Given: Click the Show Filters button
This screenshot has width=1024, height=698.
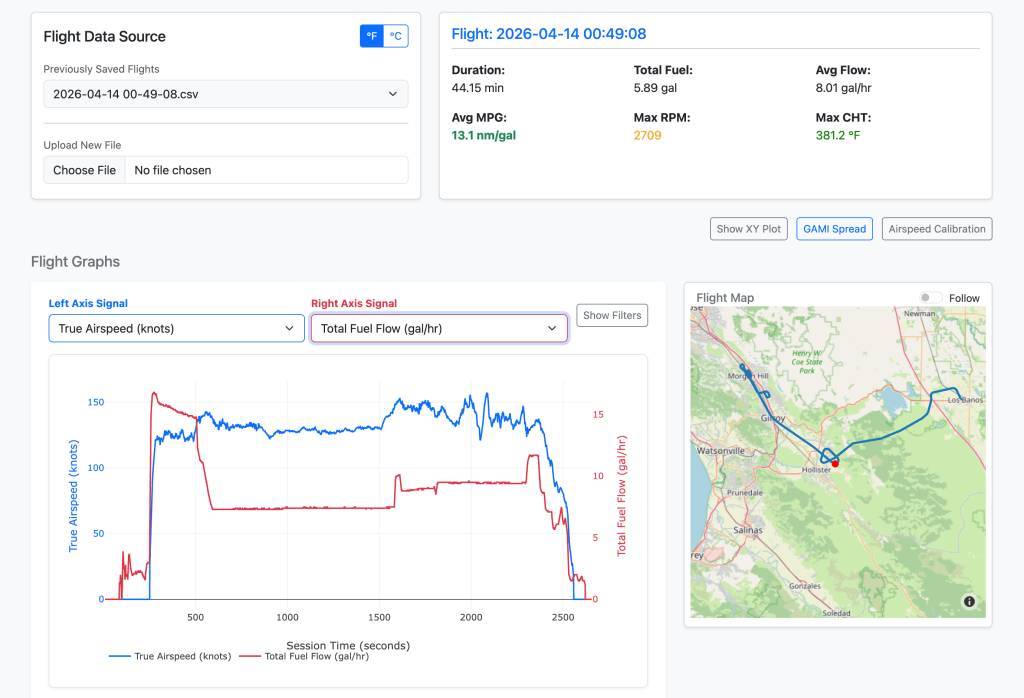Looking at the screenshot, I should tap(612, 316).
